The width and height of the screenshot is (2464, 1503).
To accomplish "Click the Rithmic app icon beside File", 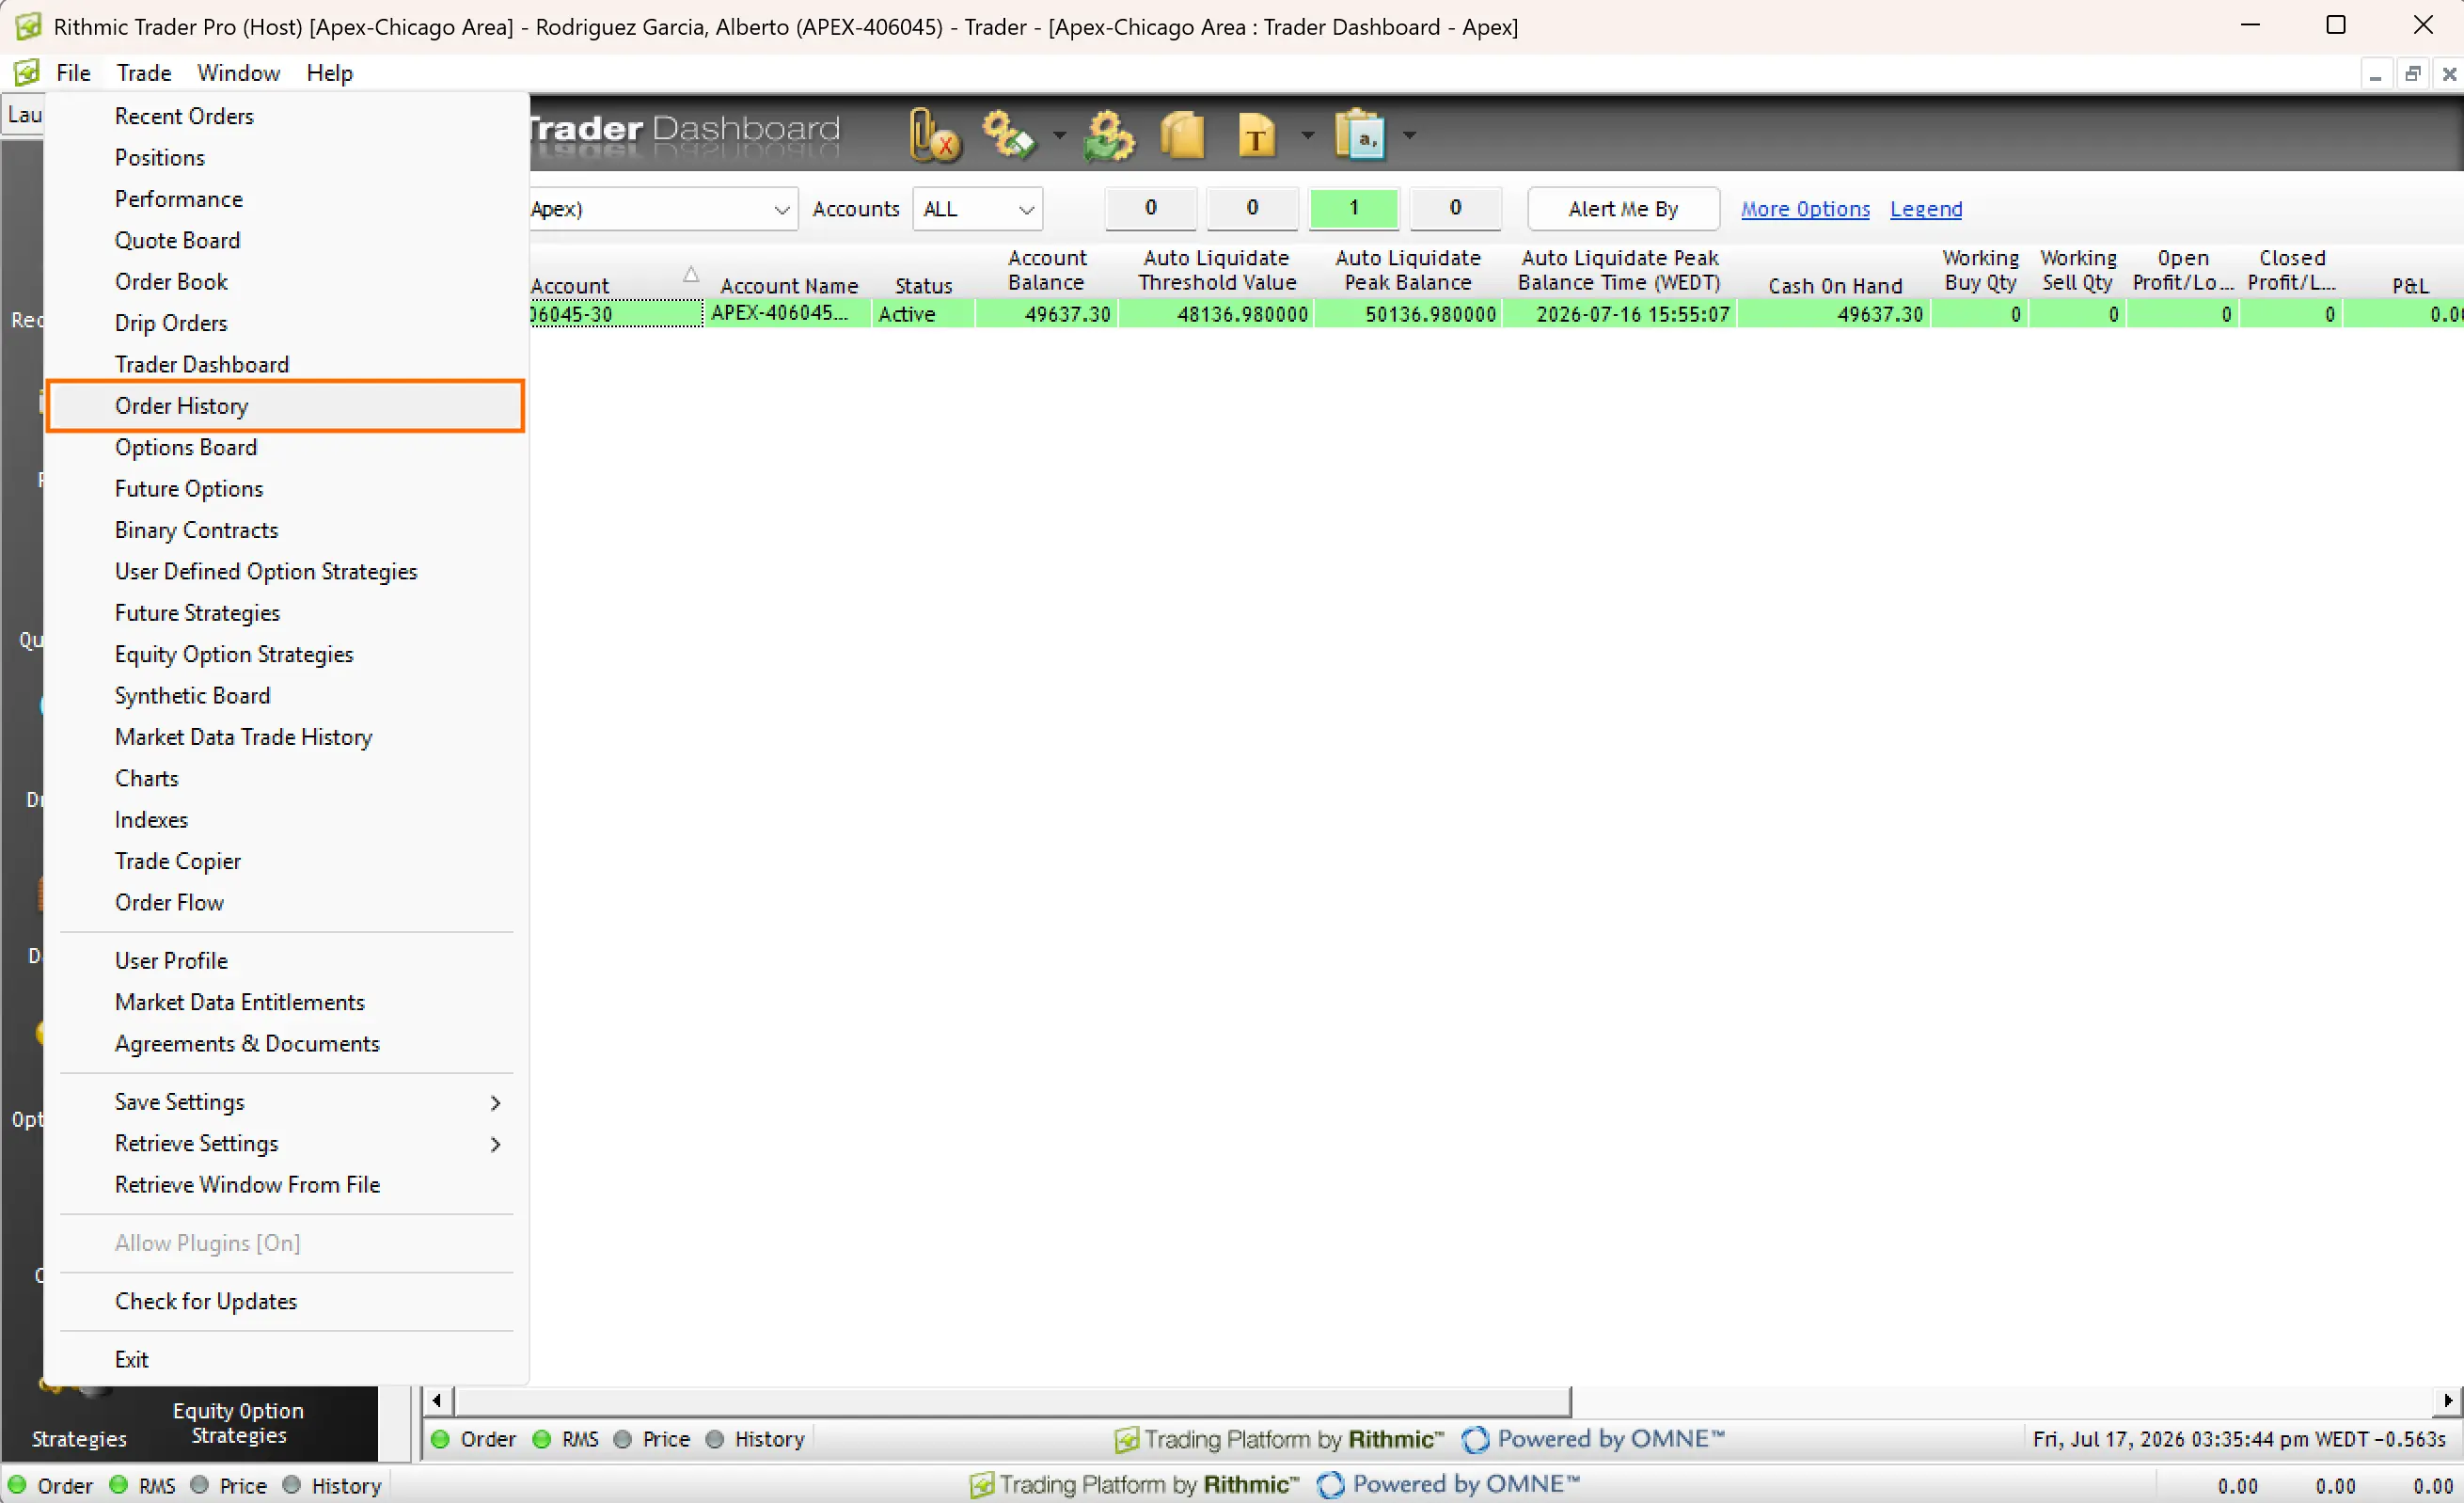I will click(27, 73).
